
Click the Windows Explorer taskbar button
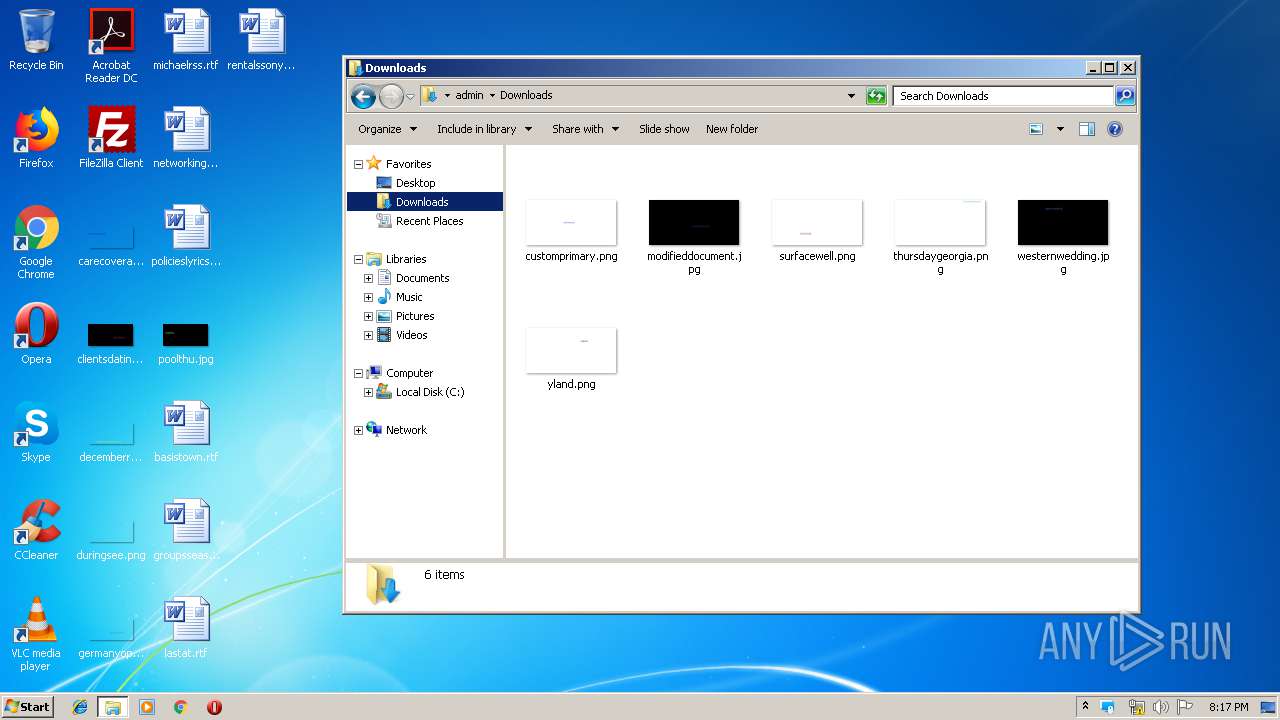(113, 707)
